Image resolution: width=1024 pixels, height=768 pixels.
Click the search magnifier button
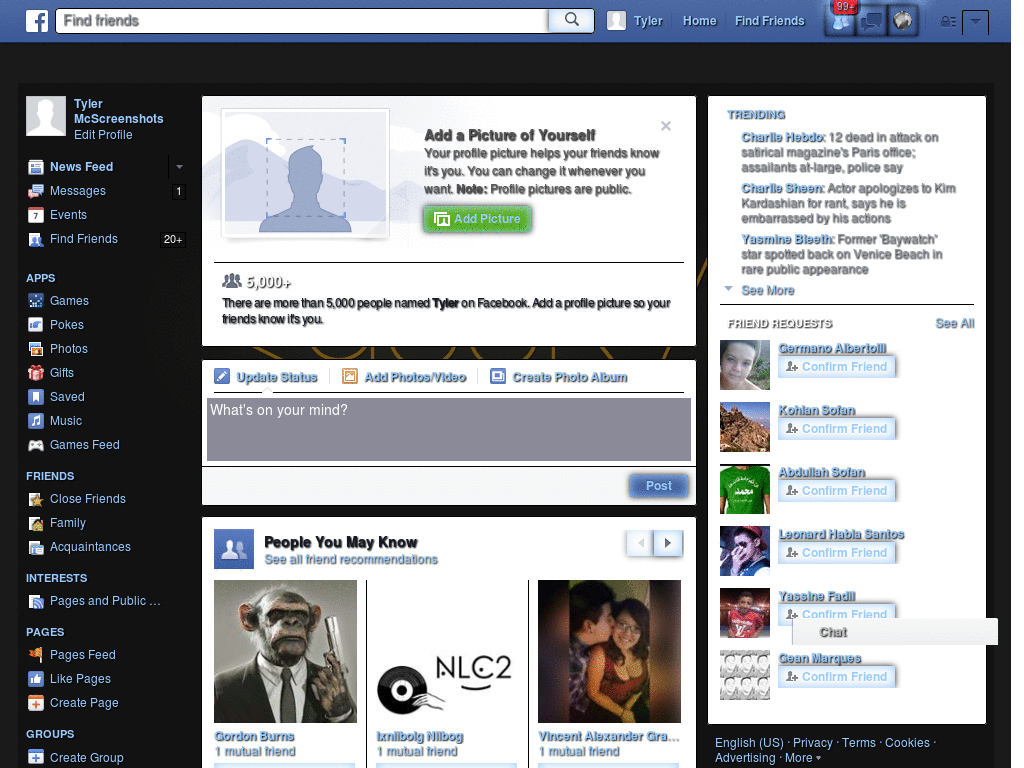click(x=571, y=20)
